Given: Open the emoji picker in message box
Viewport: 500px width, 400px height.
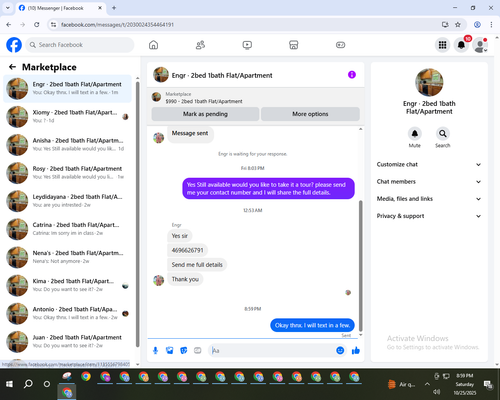Looking at the screenshot, I should point(340,350).
